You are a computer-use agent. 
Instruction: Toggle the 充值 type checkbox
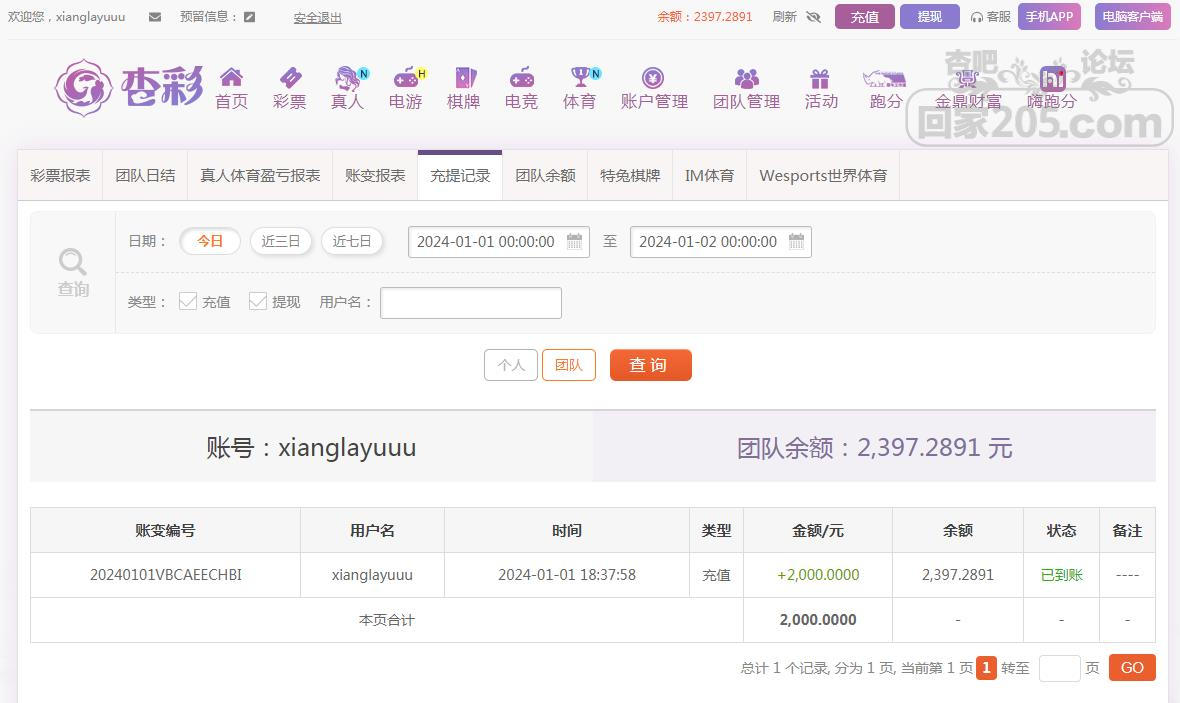point(187,302)
